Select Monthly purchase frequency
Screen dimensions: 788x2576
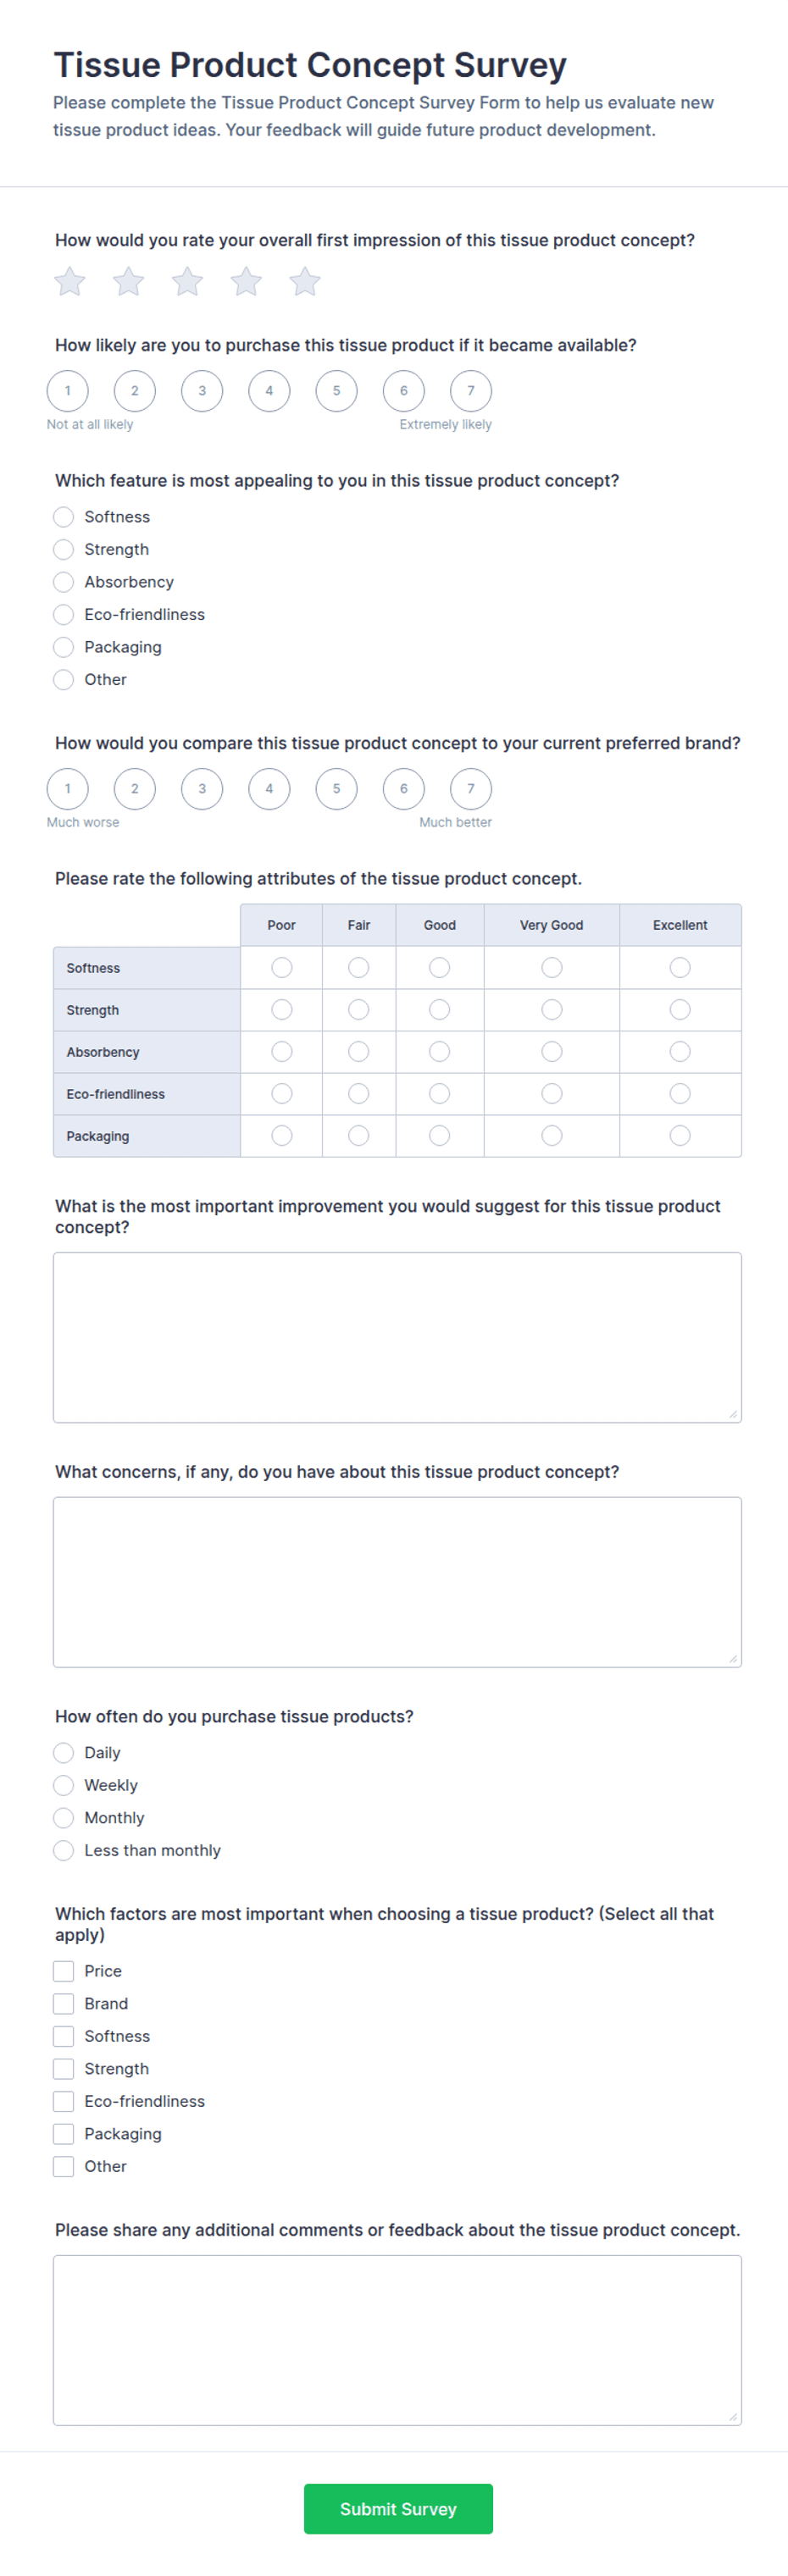click(x=63, y=1818)
